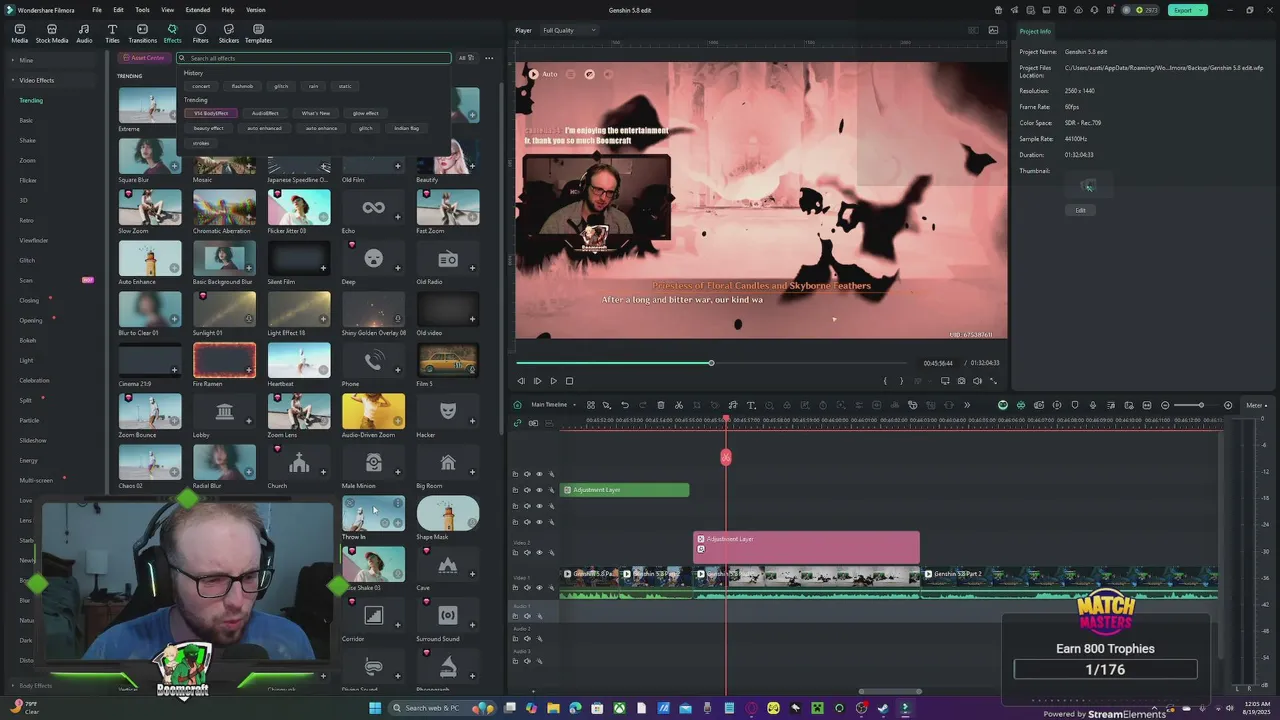
Task: Open the Tools menu
Action: 142,10
